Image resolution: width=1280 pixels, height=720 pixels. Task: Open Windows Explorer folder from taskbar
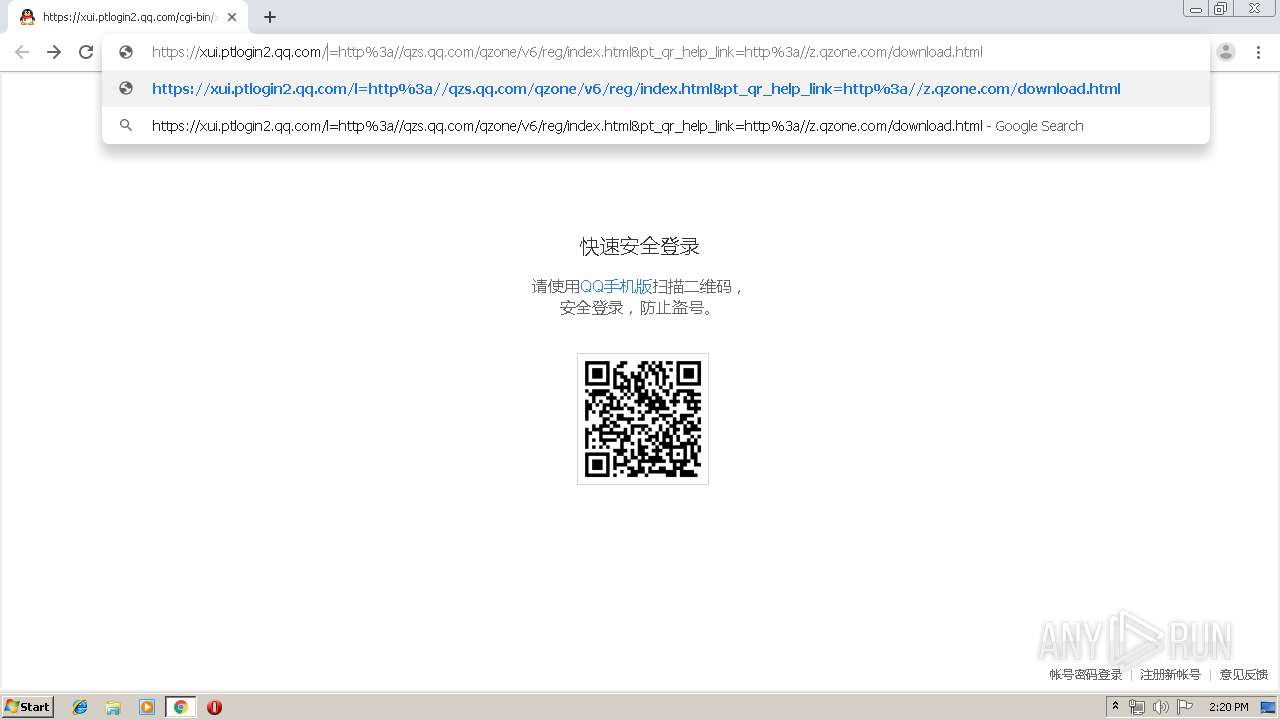[113, 707]
